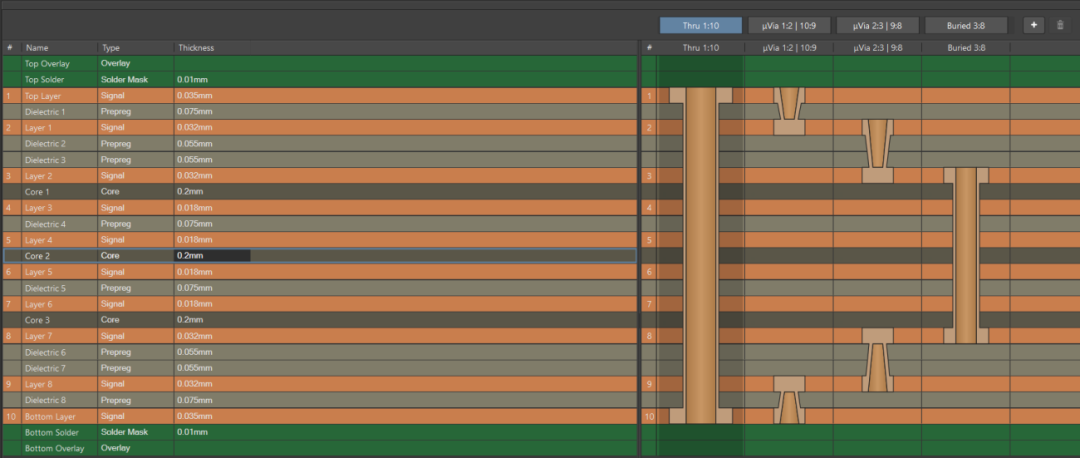The height and width of the screenshot is (458, 1080).
Task: Select the Thru 1:10 via button
Action: point(700,25)
